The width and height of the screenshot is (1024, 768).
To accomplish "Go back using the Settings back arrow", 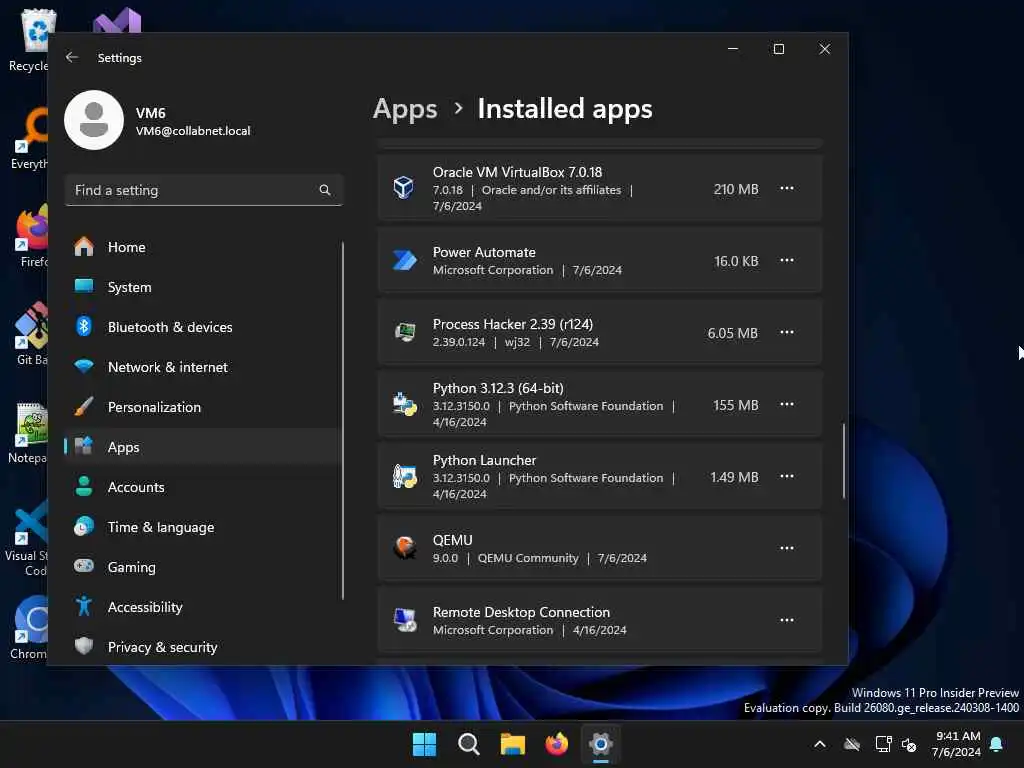I will click(x=72, y=57).
